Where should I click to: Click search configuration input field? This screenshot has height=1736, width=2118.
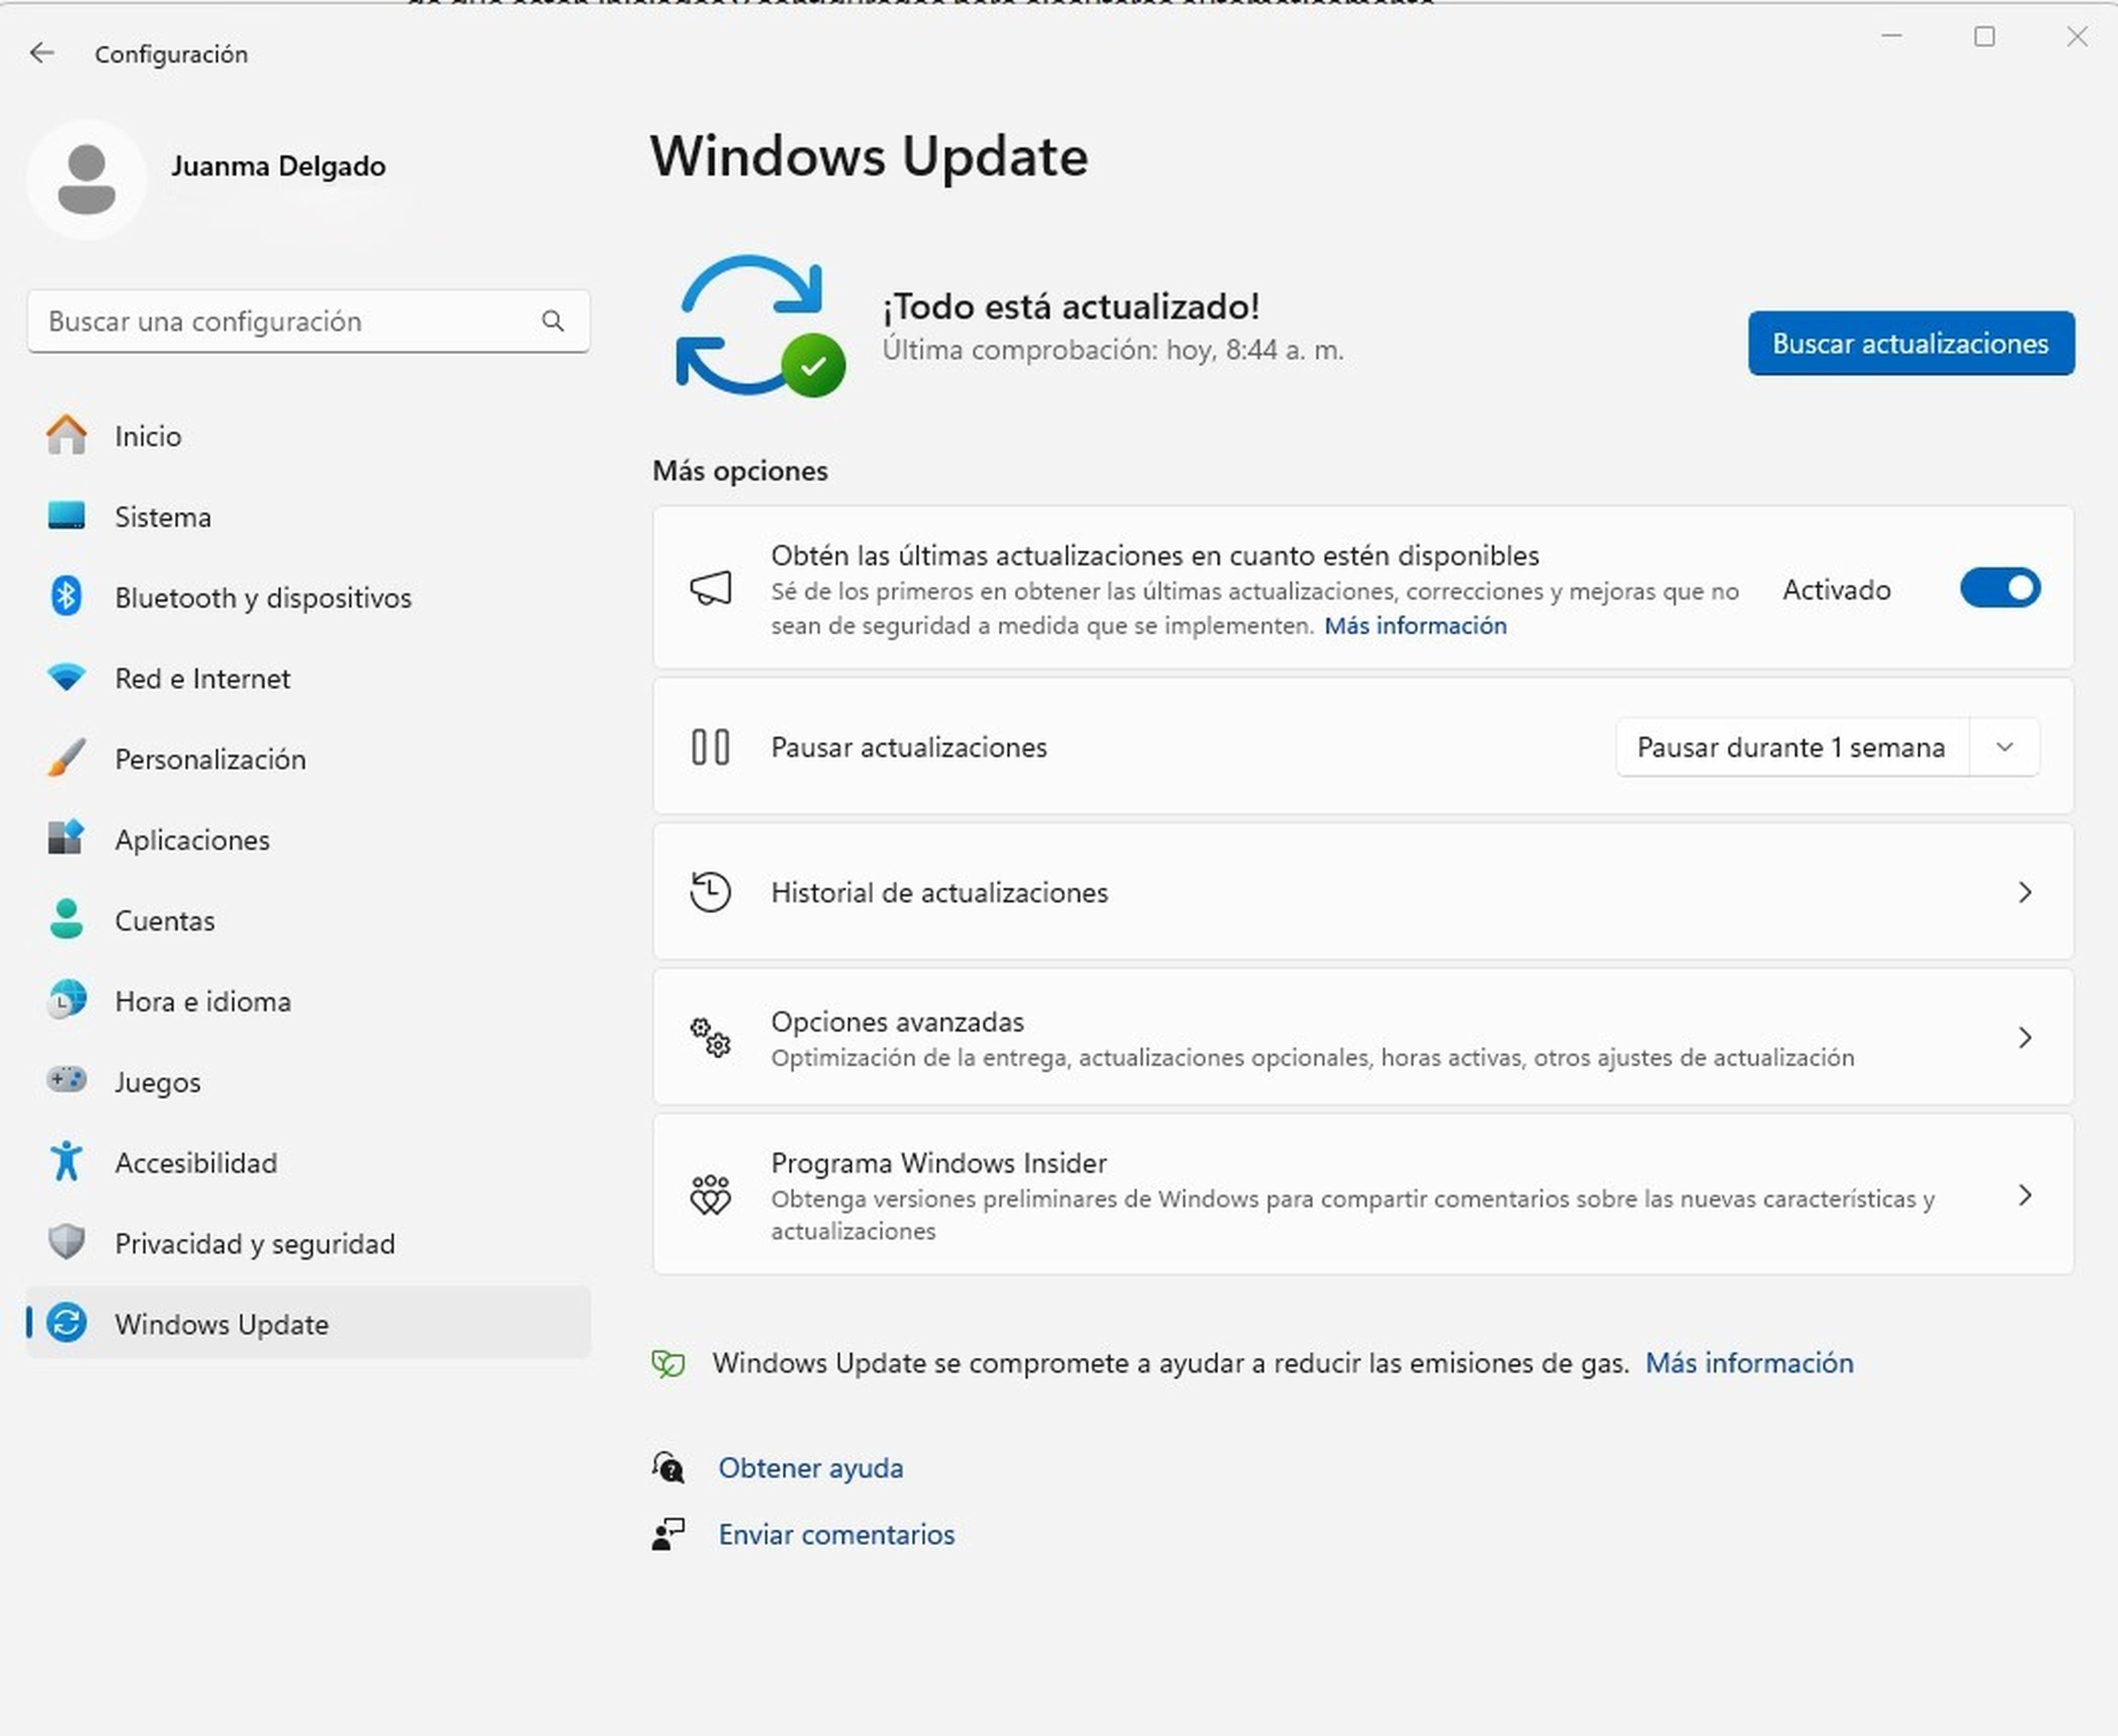(308, 320)
